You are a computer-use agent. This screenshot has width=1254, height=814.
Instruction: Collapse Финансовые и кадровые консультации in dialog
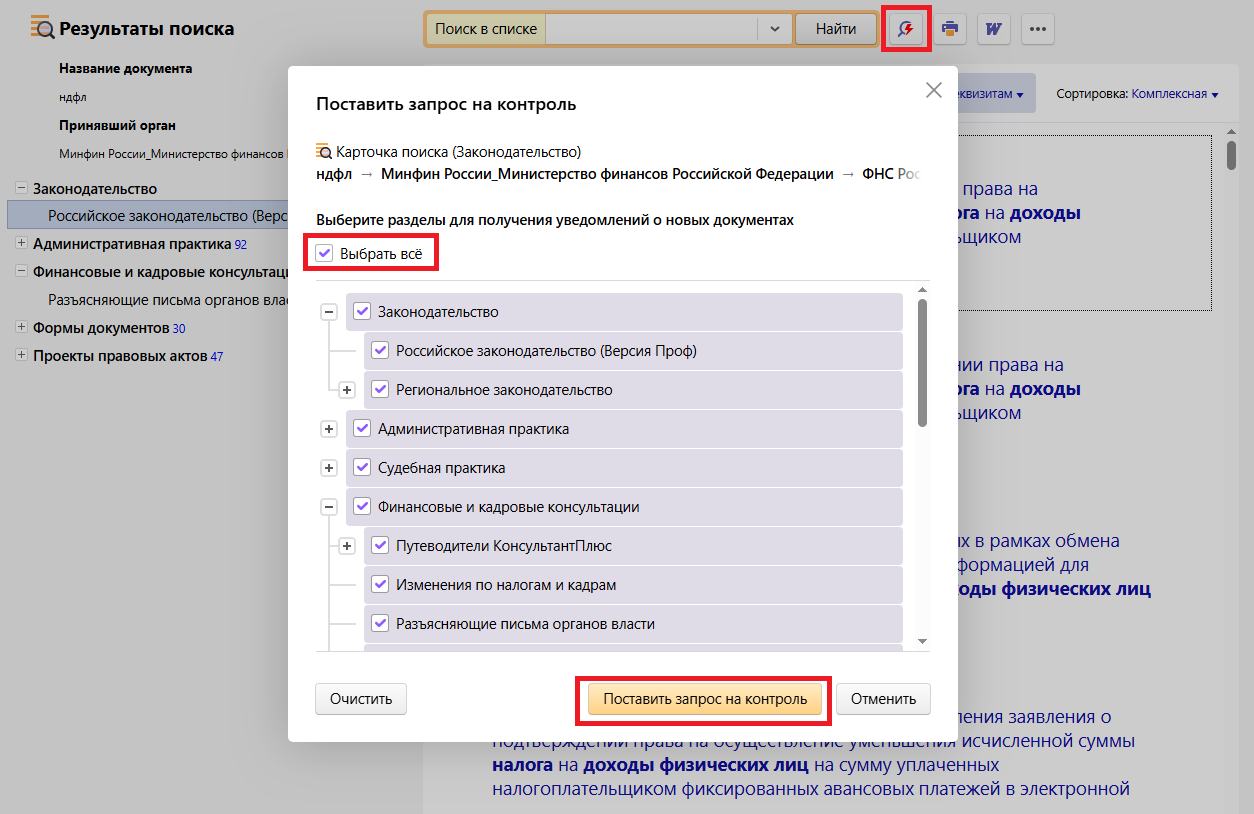pos(328,507)
